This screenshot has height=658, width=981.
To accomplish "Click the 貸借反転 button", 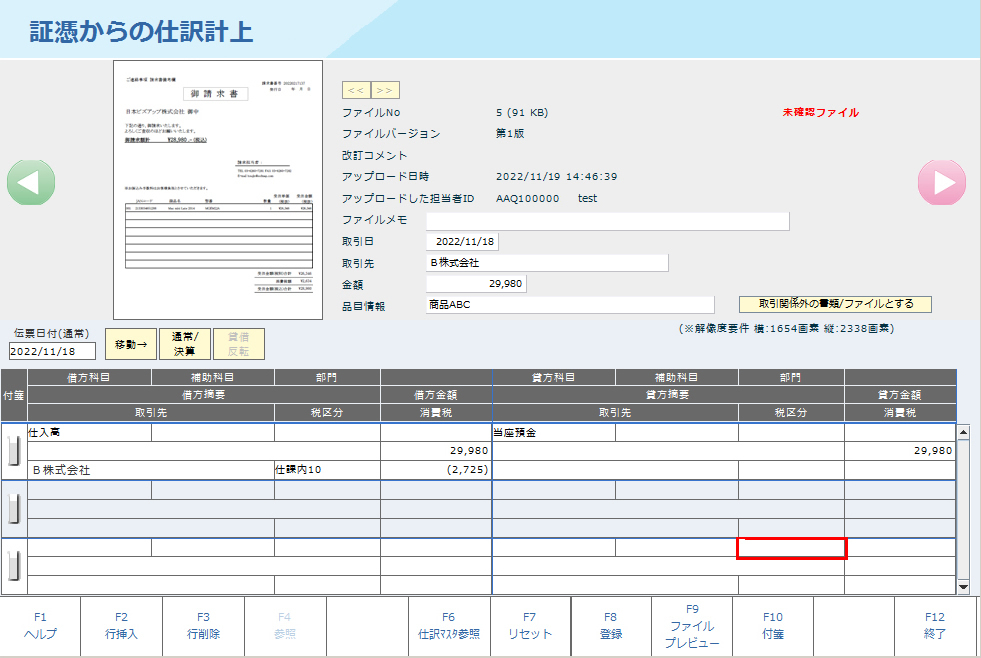I will pos(238,344).
